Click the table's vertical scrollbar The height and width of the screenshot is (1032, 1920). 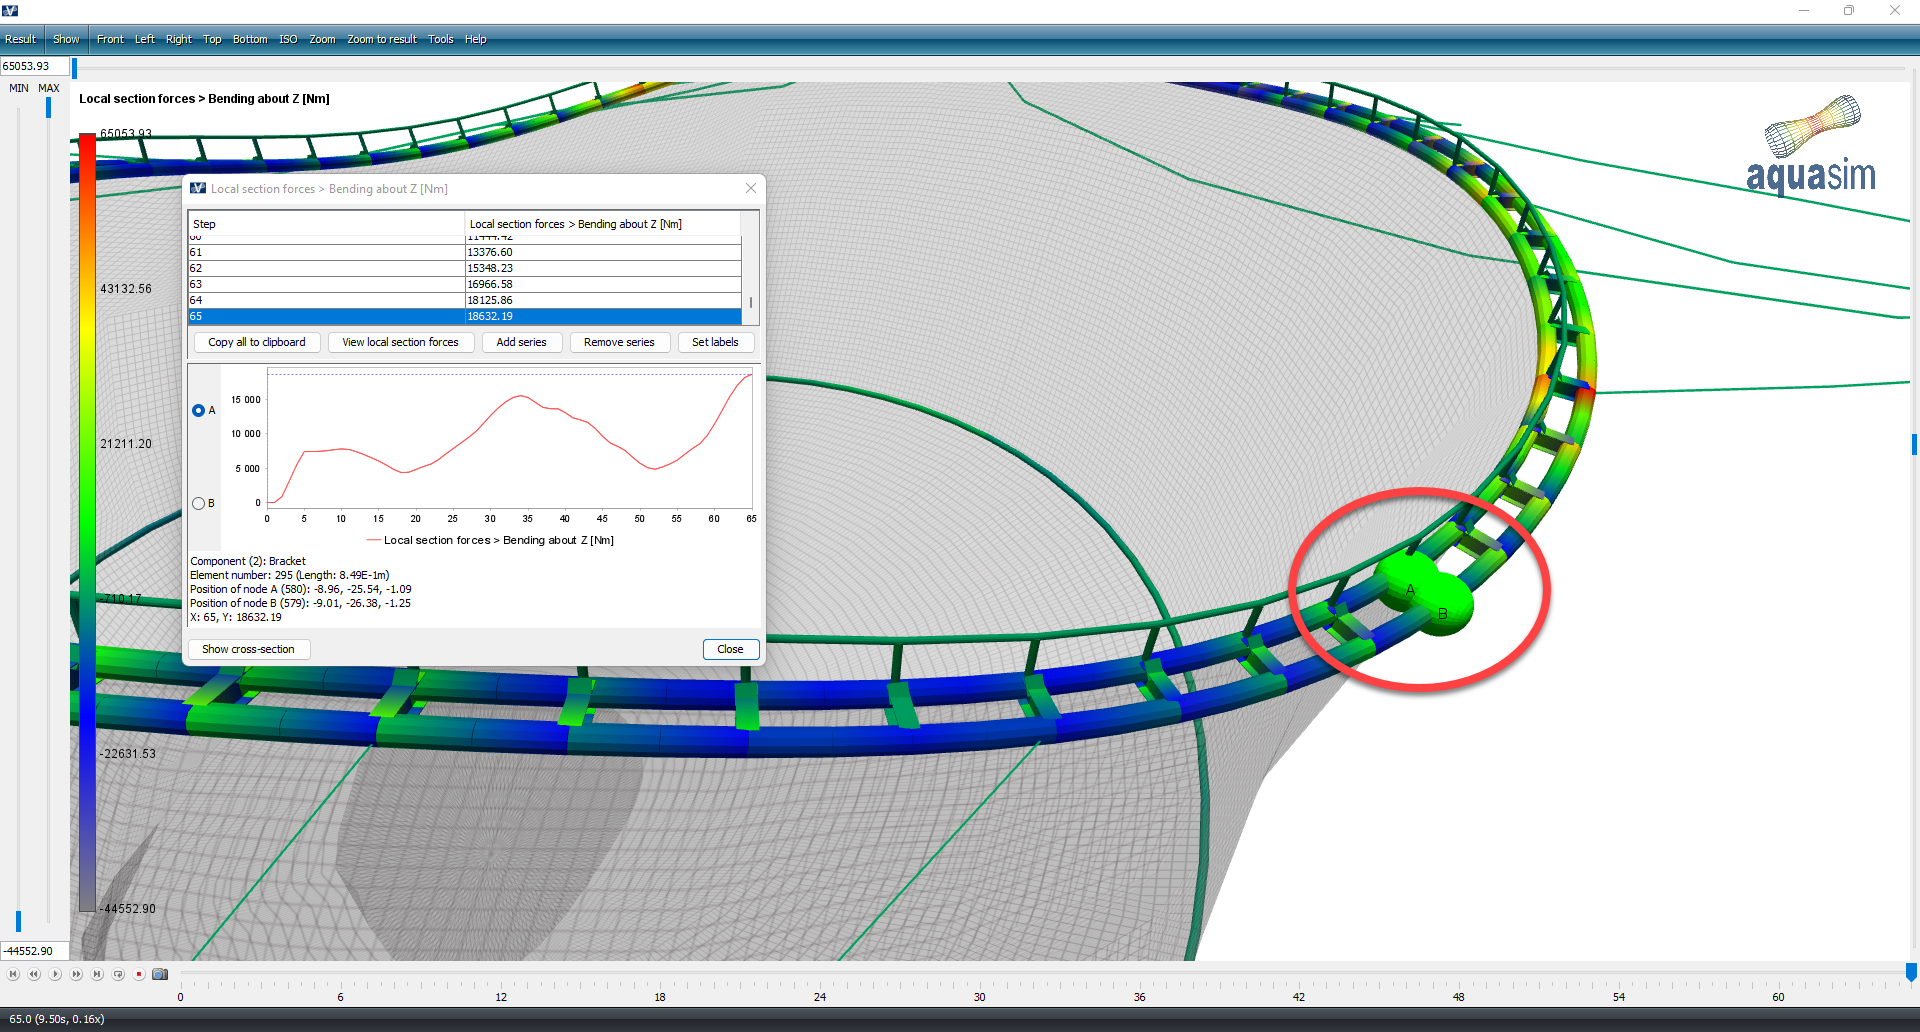coord(751,301)
